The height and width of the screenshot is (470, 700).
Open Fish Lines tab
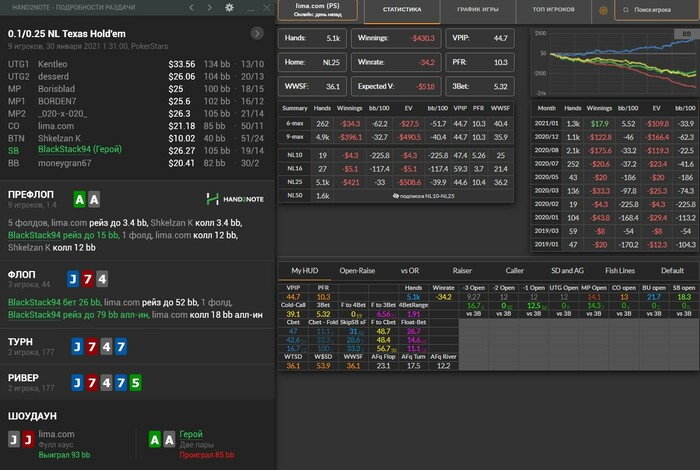pos(620,270)
